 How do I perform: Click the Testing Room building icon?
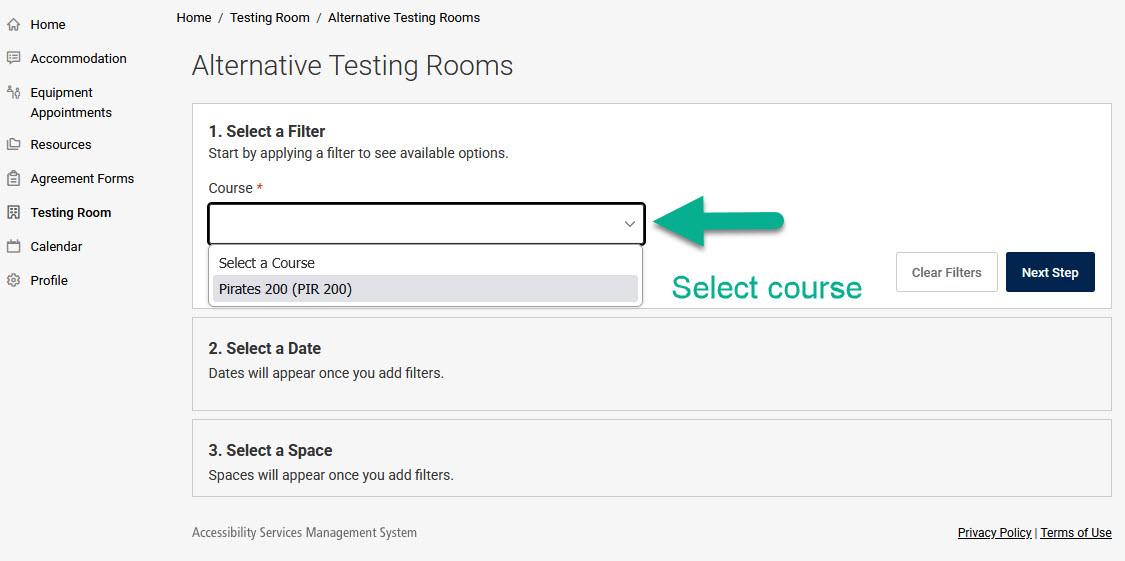point(13,212)
